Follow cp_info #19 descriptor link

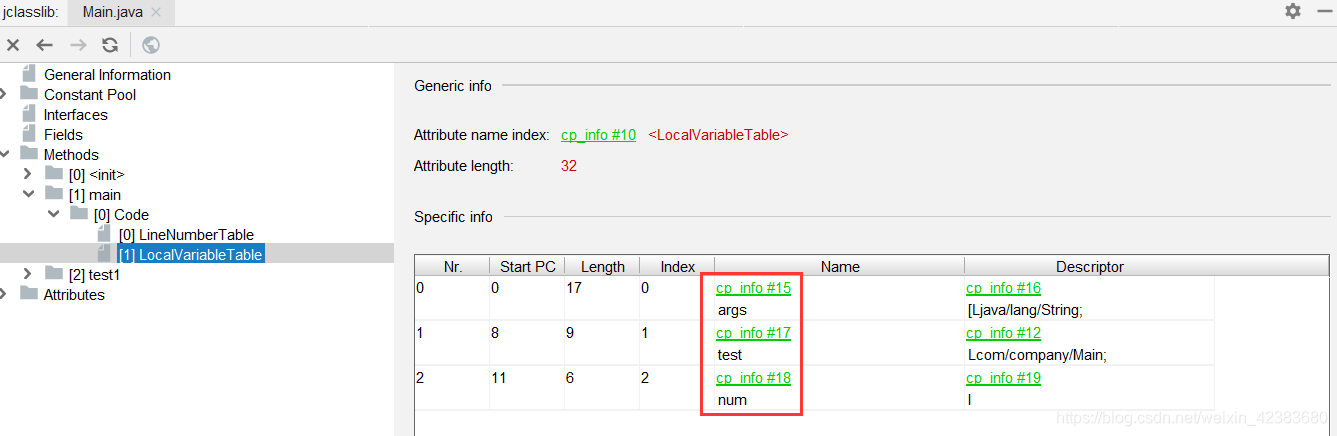(1003, 378)
